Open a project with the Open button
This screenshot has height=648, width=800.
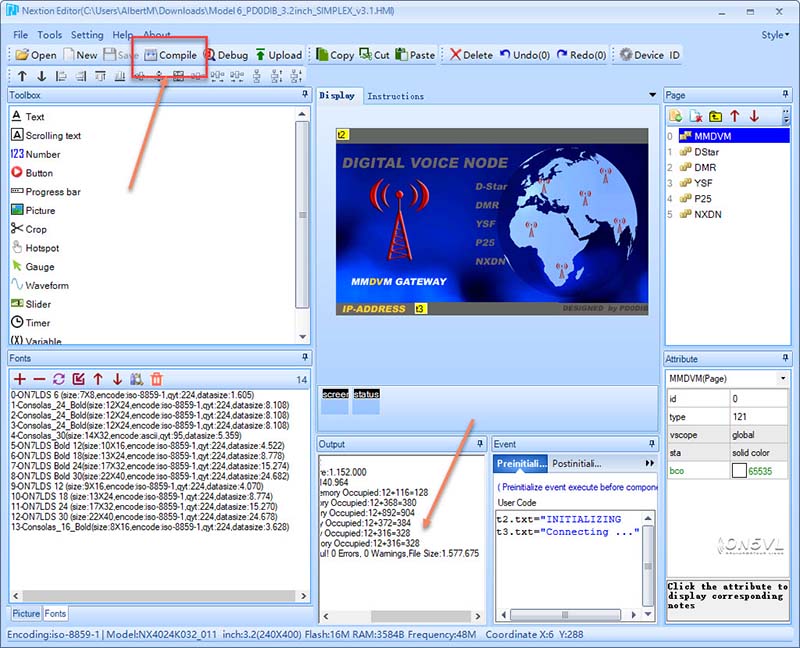pyautogui.click(x=36, y=55)
